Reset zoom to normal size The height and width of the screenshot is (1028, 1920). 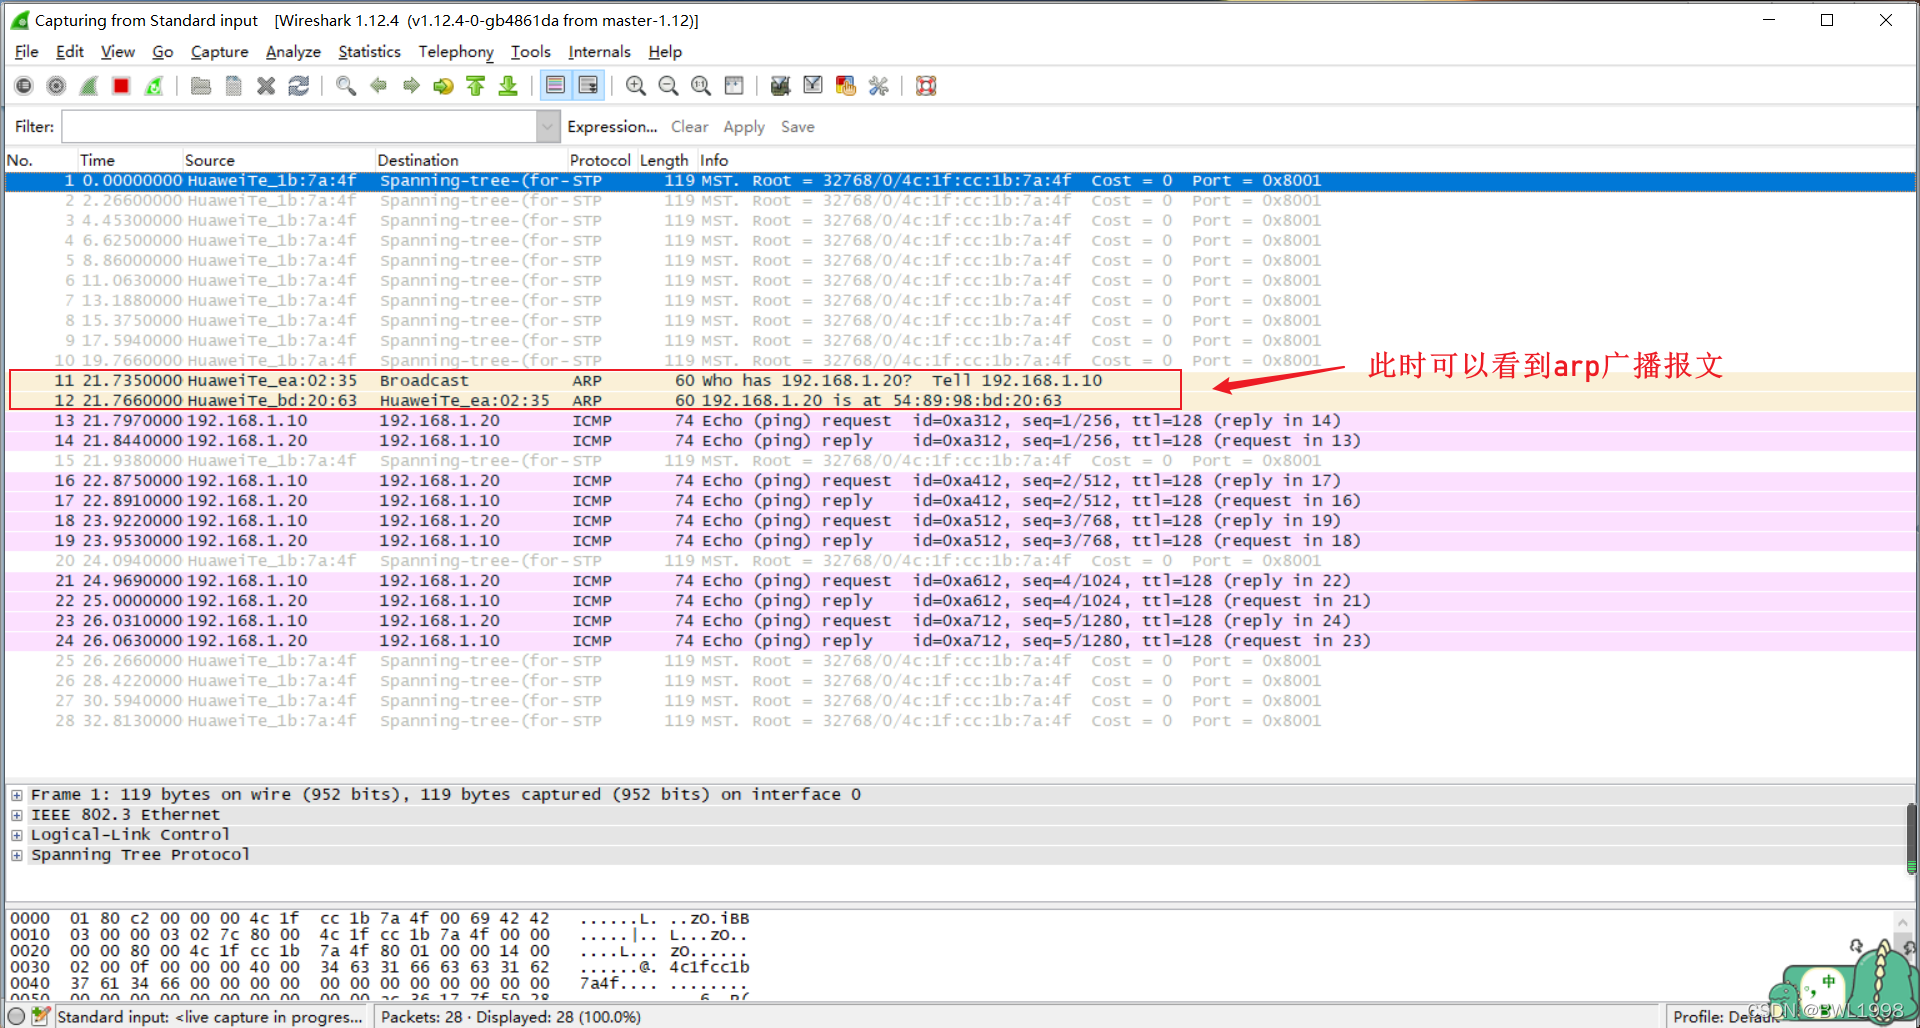click(x=701, y=86)
